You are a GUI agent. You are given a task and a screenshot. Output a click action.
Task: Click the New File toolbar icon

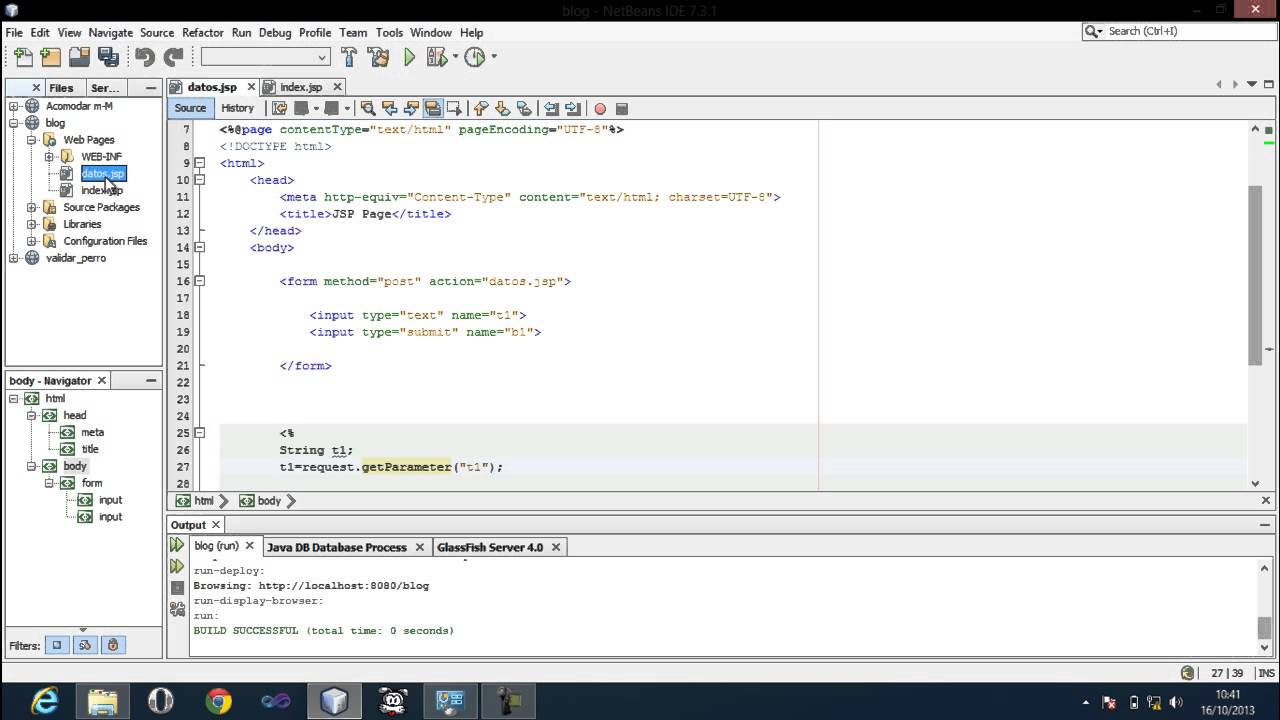coord(23,58)
